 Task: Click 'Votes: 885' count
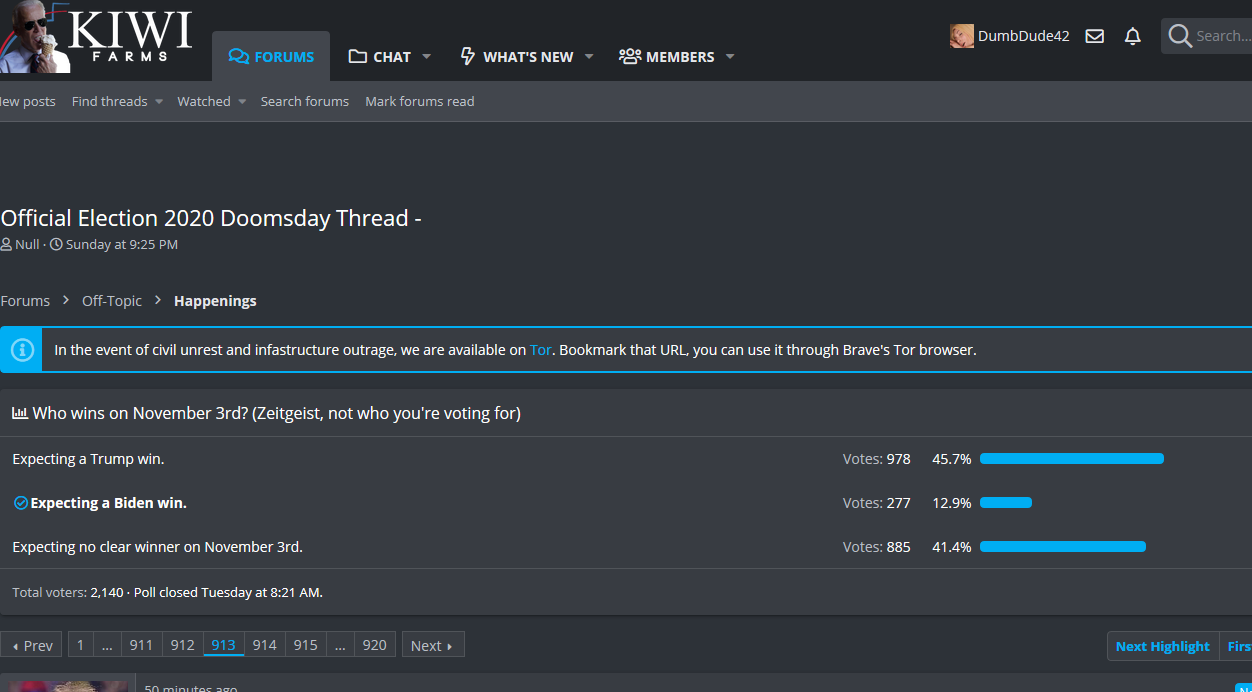877,547
